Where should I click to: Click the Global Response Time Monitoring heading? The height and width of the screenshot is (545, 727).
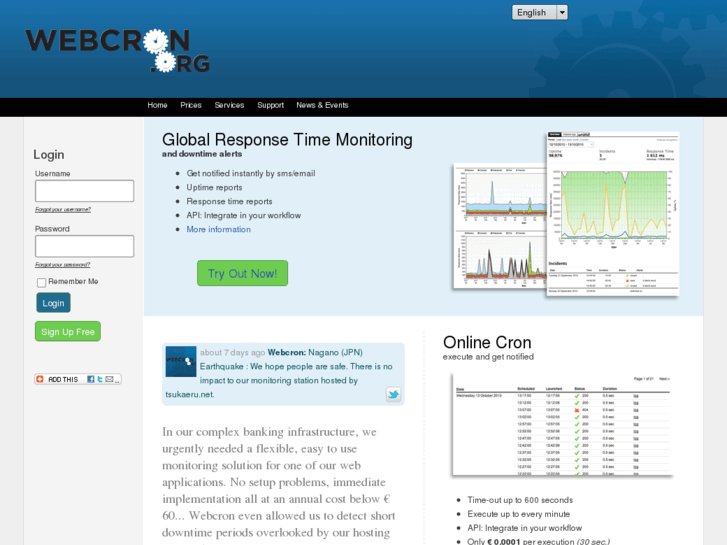[x=287, y=140]
